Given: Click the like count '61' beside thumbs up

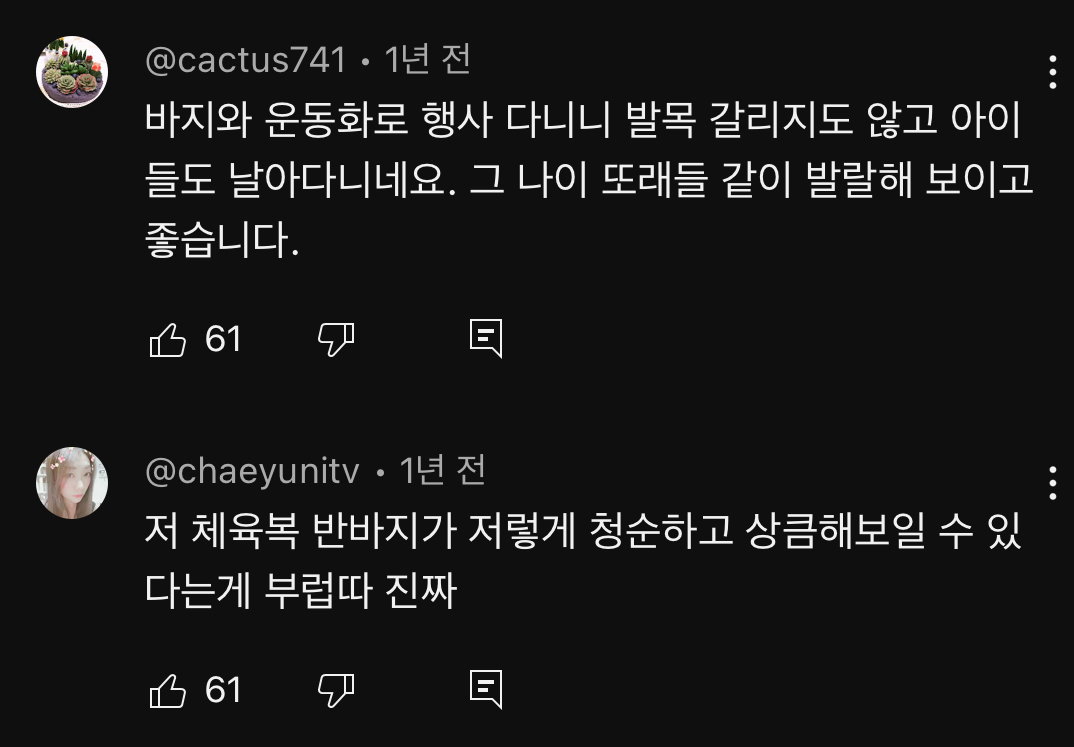Looking at the screenshot, I should [223, 339].
